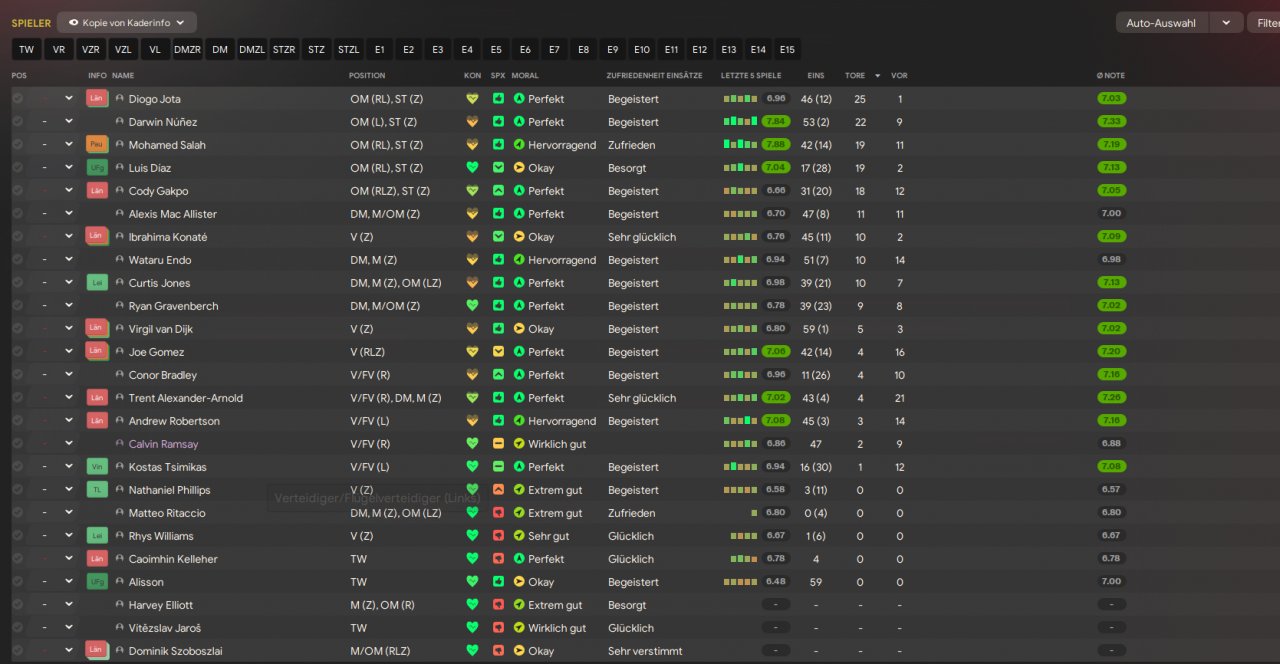The width and height of the screenshot is (1280, 664).
Task: Click Mohamed Salah's last five games form bars
Action: 740,145
